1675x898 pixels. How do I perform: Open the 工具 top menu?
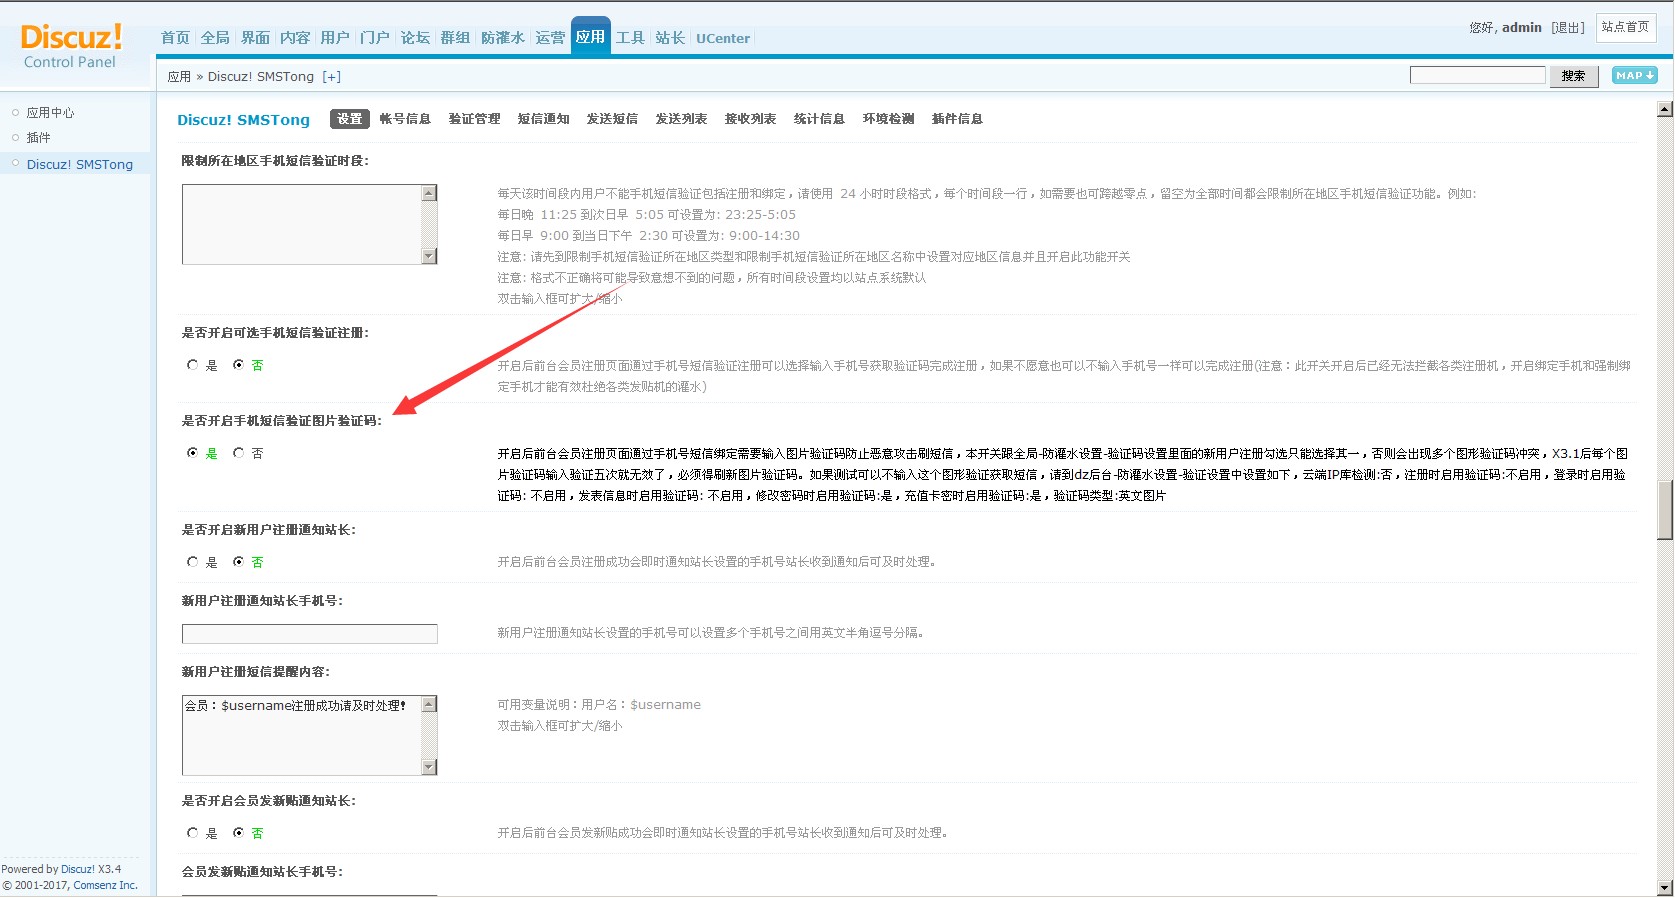click(x=630, y=38)
